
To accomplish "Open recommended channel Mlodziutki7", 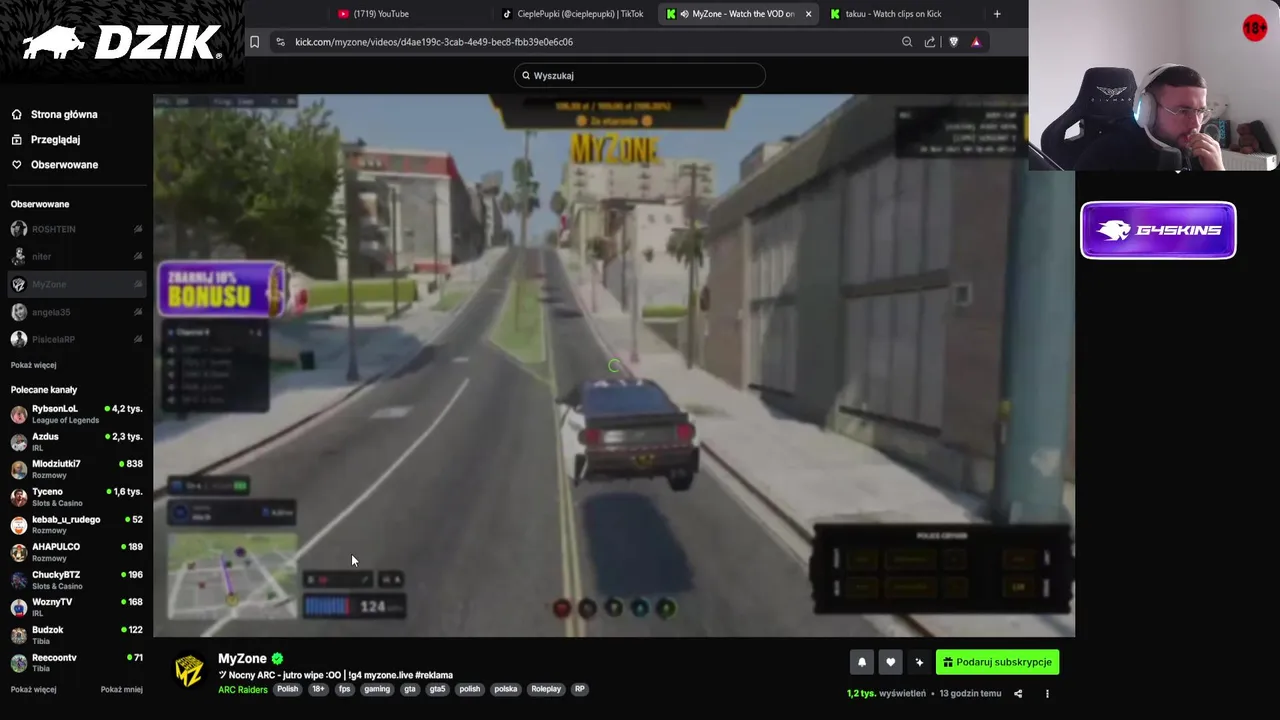I will click(x=77, y=469).
